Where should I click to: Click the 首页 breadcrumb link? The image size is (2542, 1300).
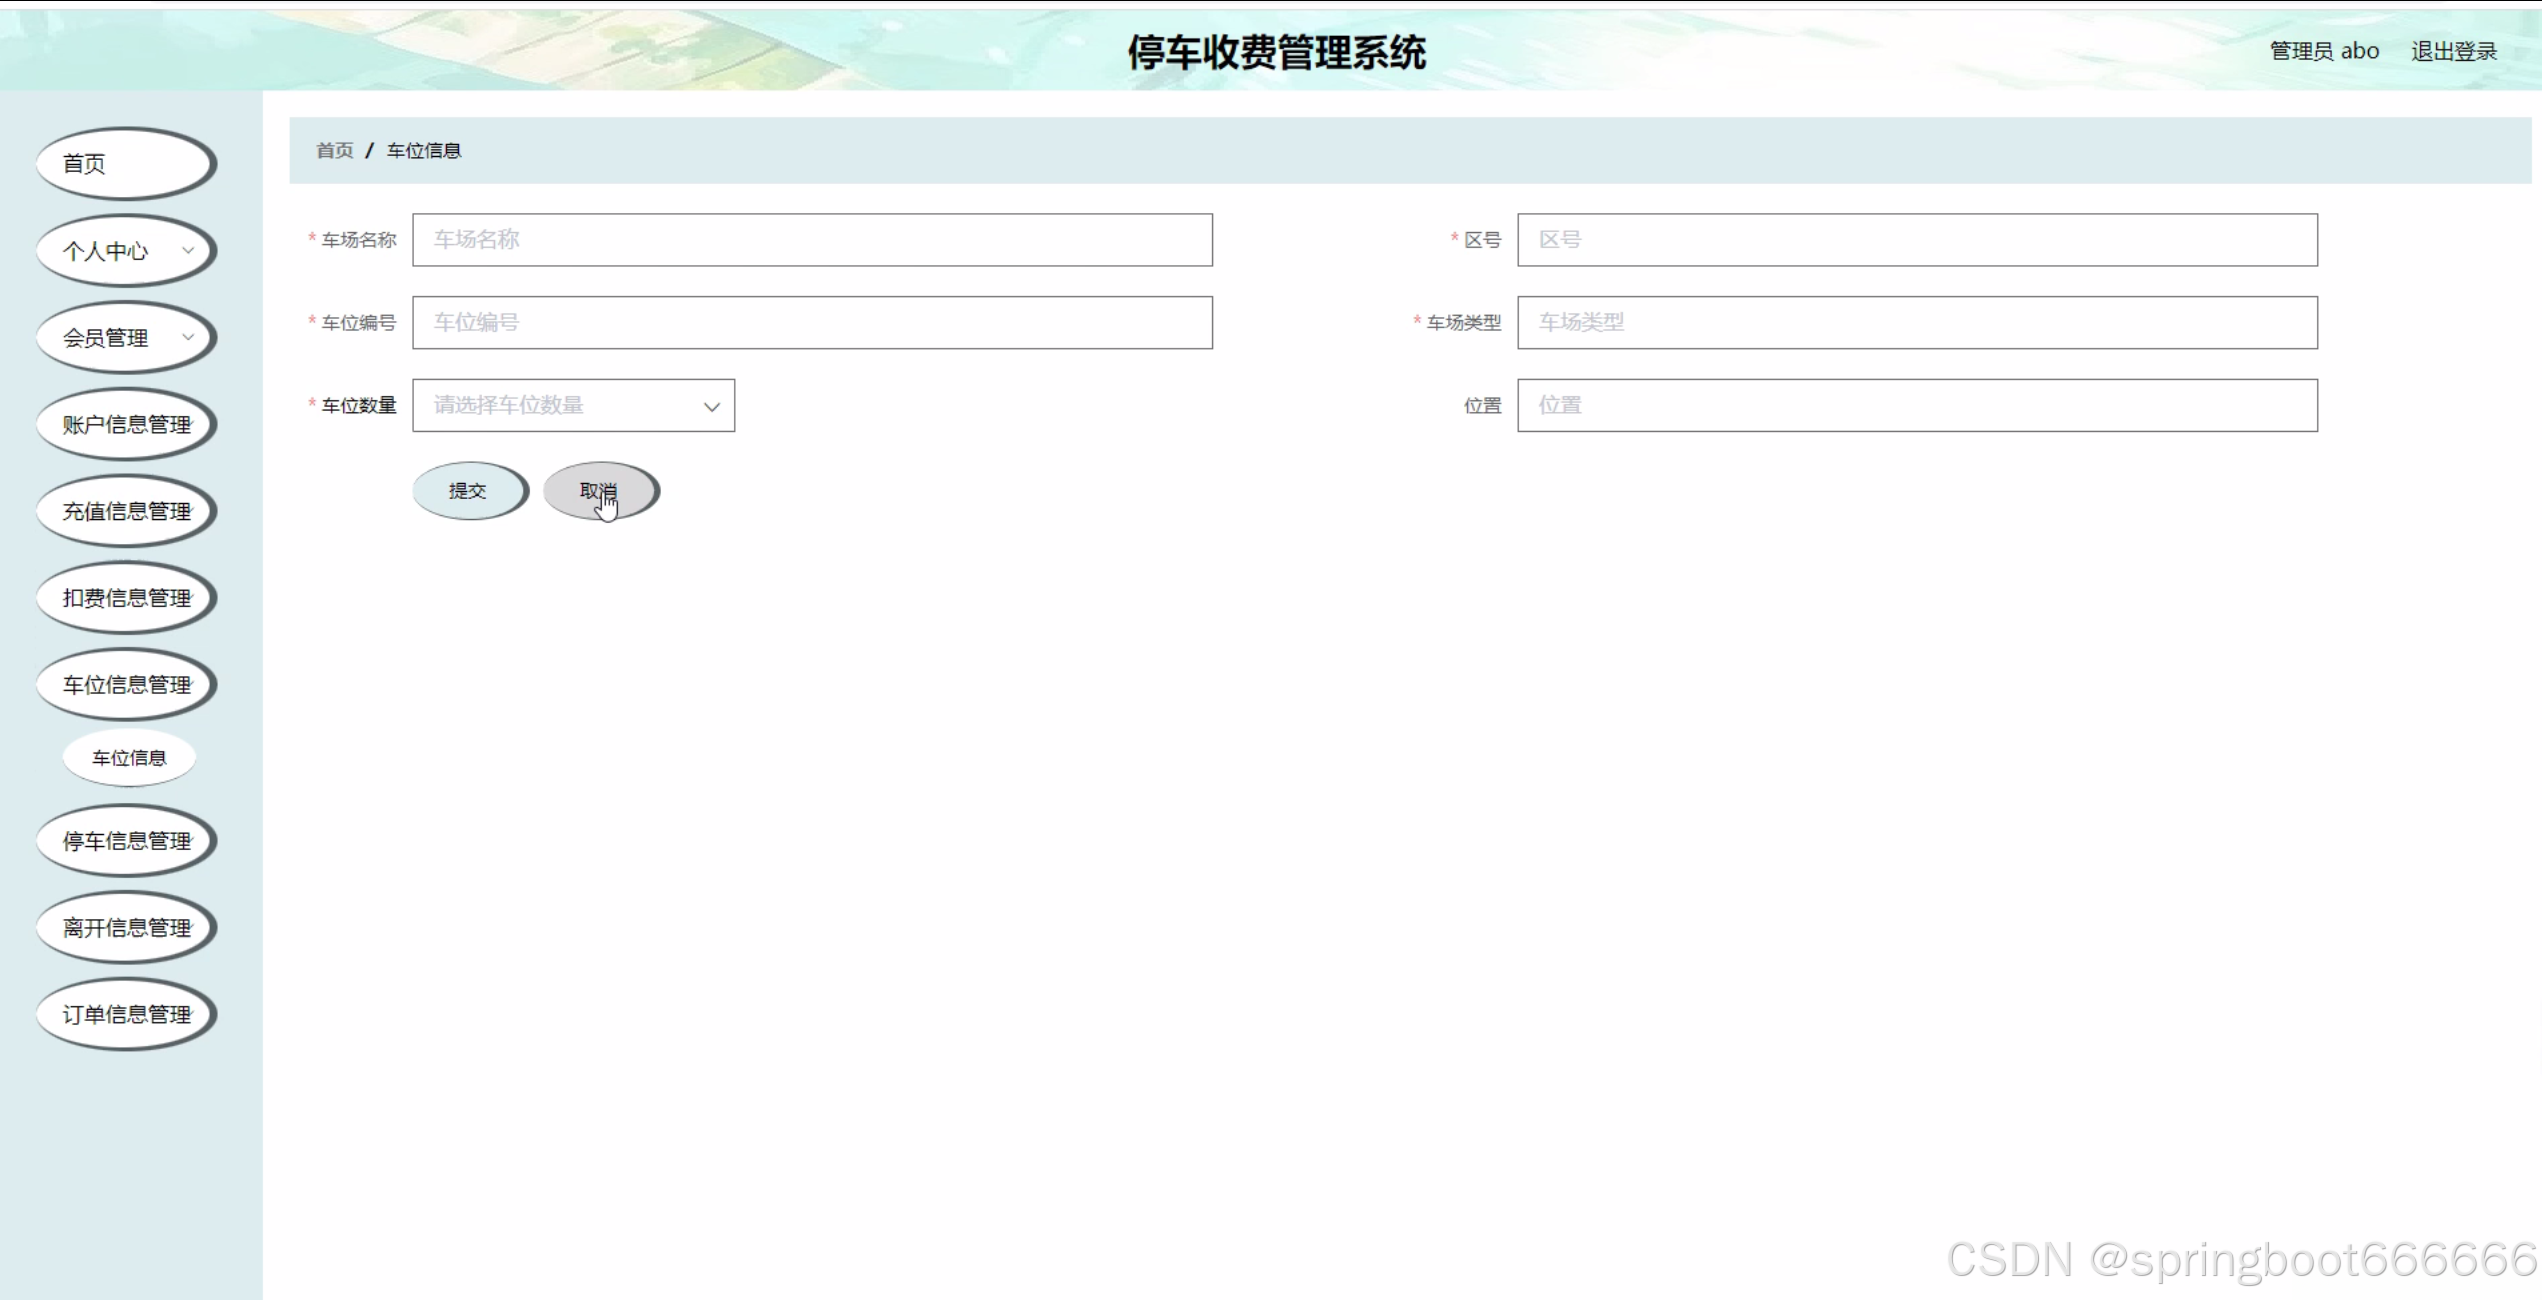pyautogui.click(x=334, y=150)
